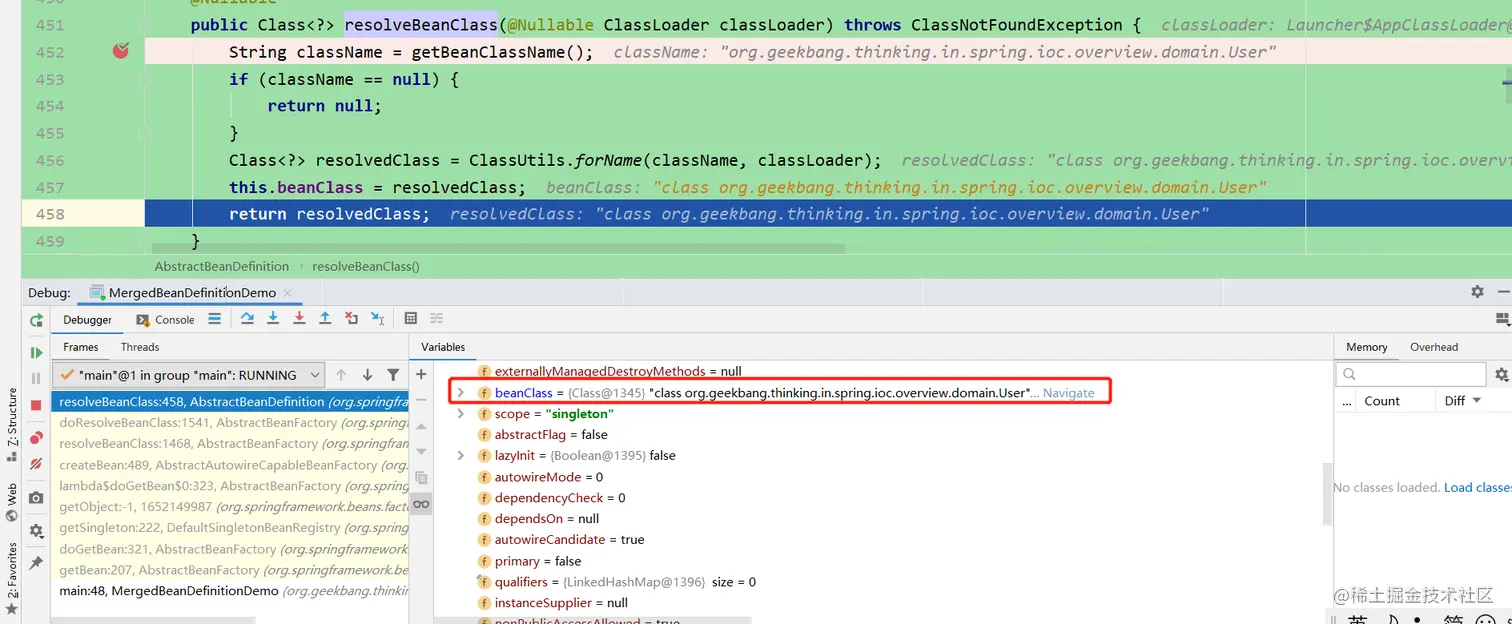Click Trace Current Stream Chain icon

coord(436,319)
